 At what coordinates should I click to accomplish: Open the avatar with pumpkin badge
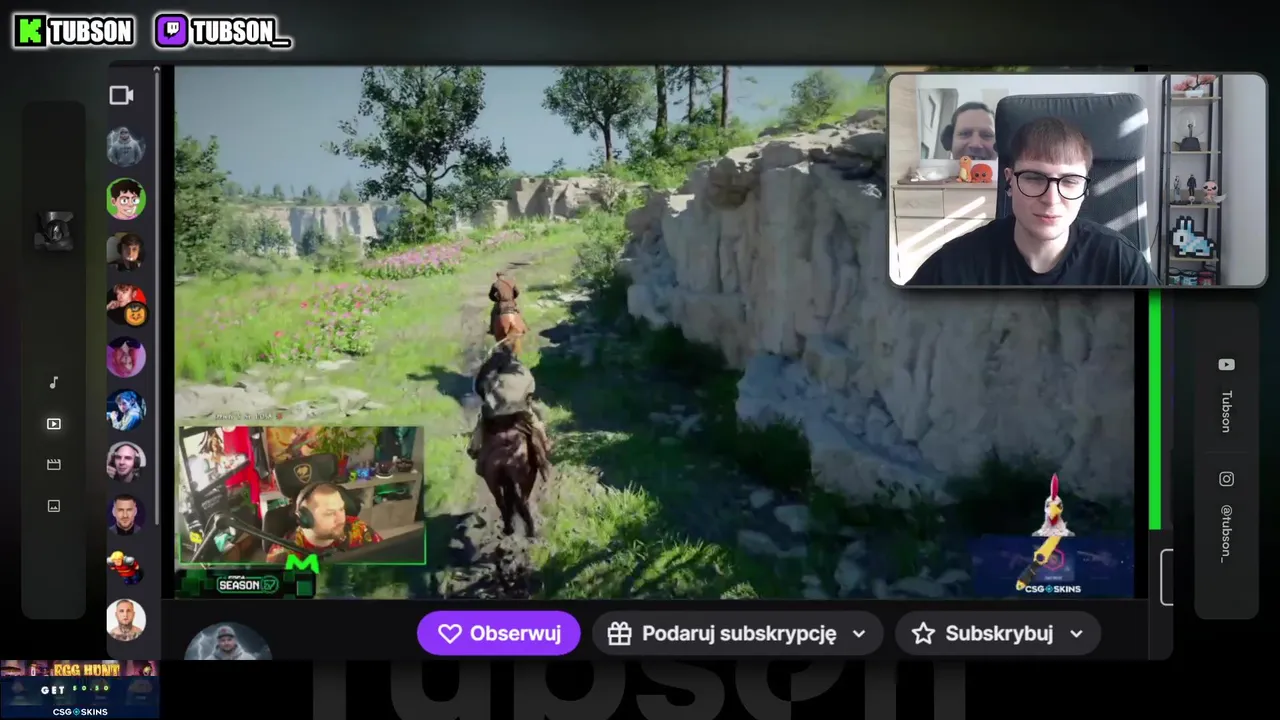click(x=126, y=304)
